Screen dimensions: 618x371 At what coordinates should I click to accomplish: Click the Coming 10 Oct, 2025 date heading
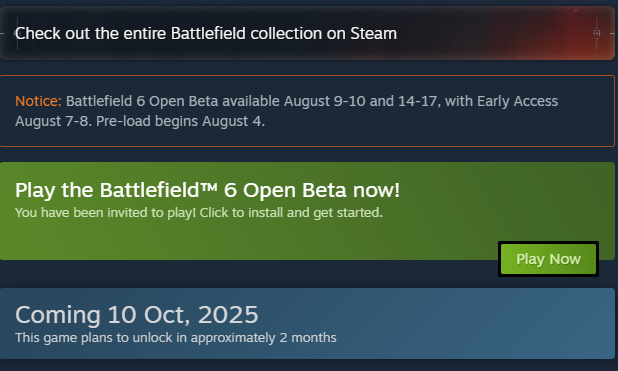137,315
